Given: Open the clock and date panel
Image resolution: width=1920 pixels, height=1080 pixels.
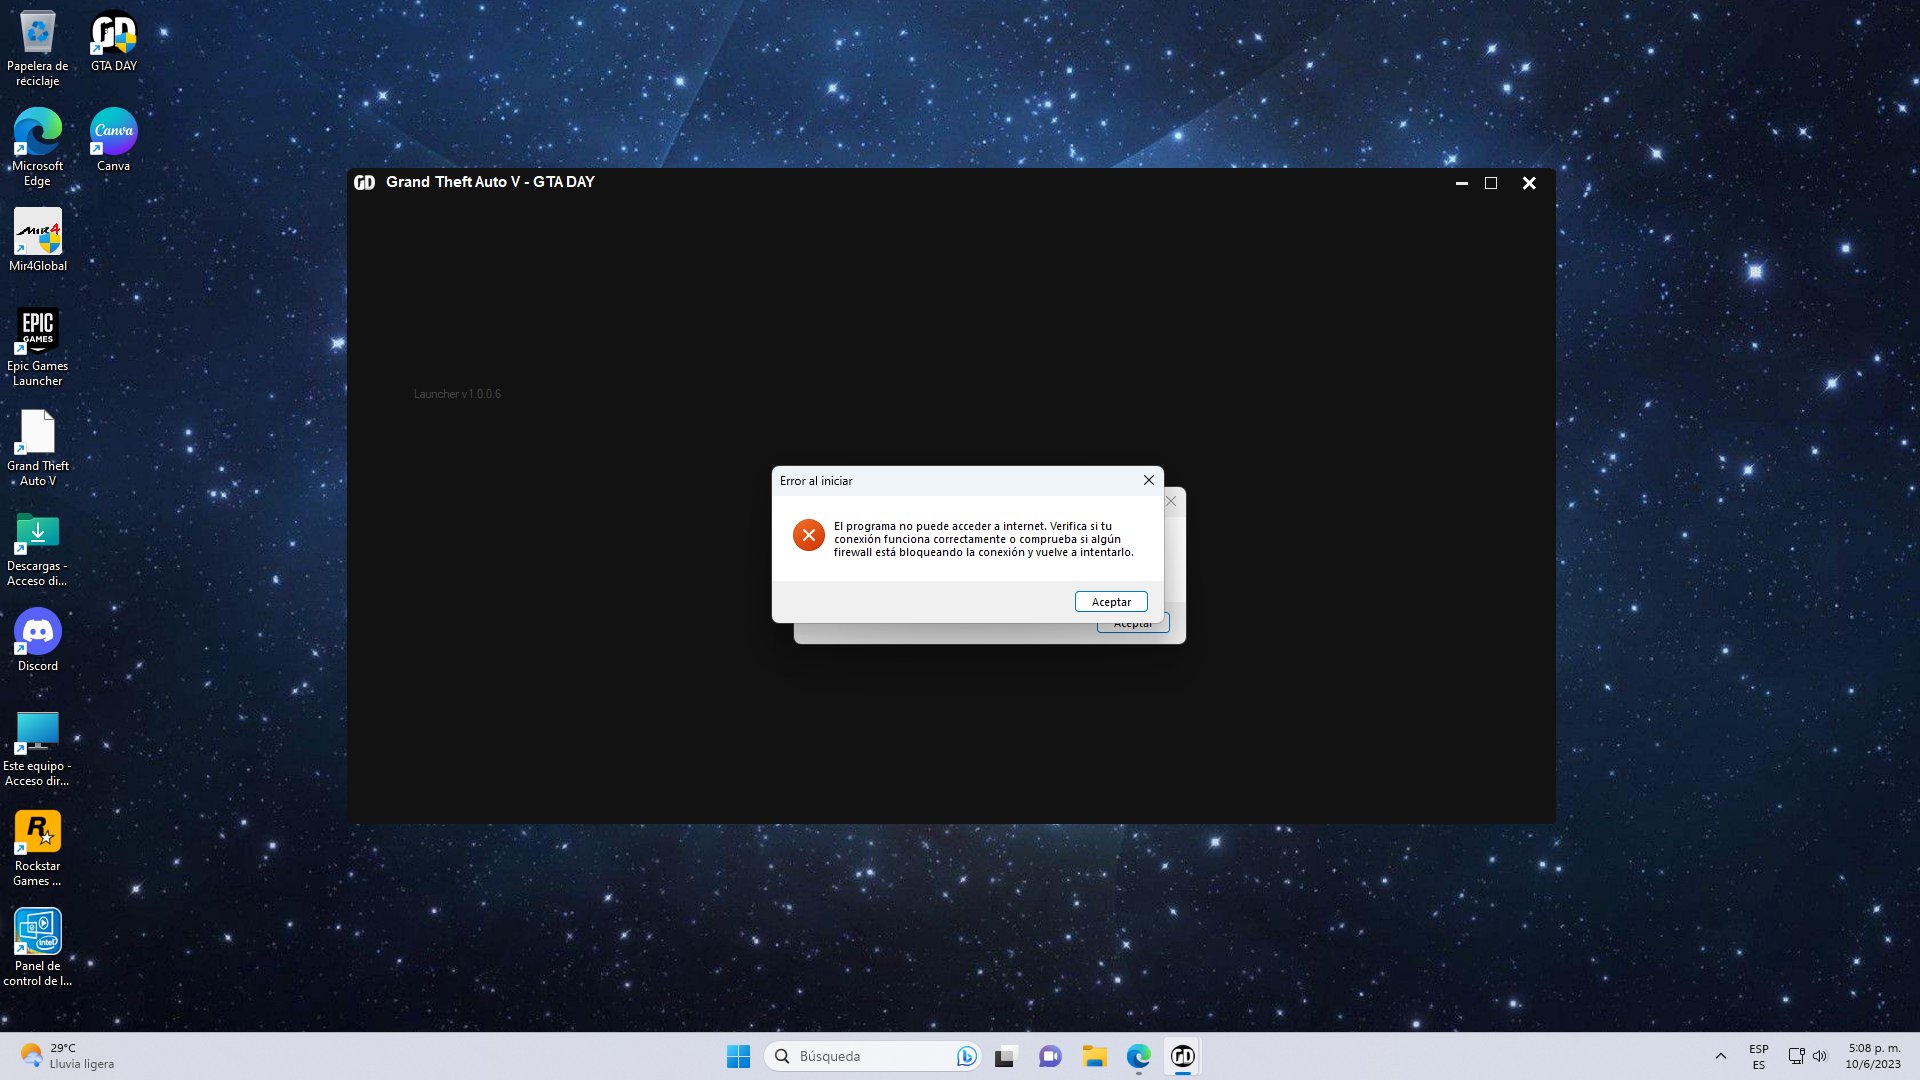Looking at the screenshot, I should (1873, 1056).
